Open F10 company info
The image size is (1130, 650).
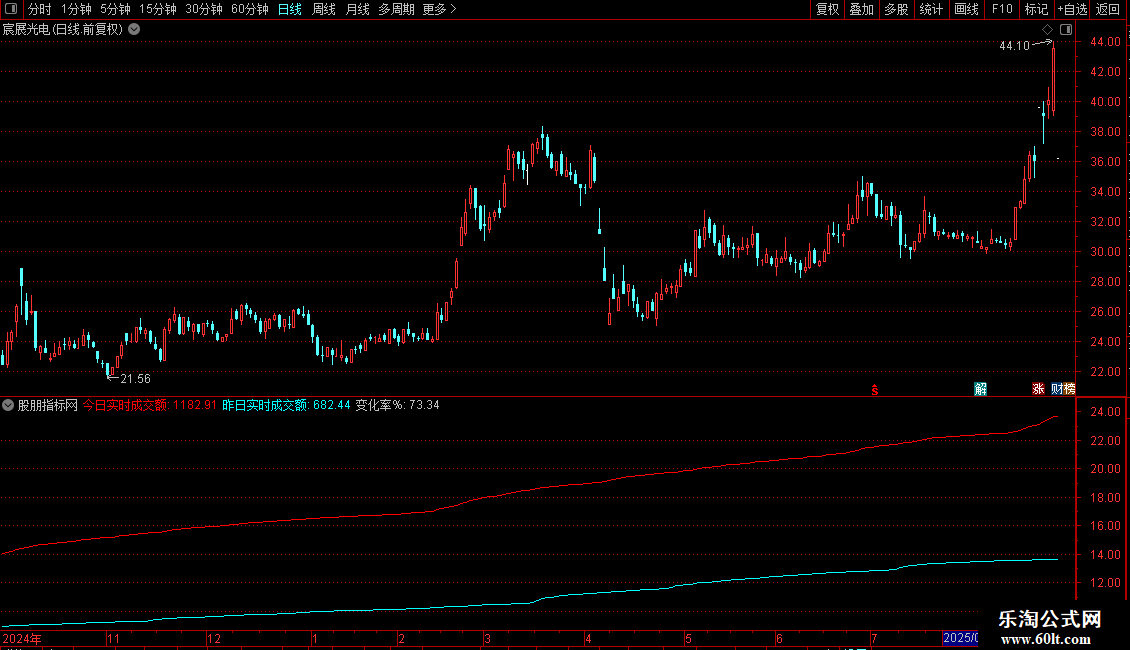(x=1002, y=9)
